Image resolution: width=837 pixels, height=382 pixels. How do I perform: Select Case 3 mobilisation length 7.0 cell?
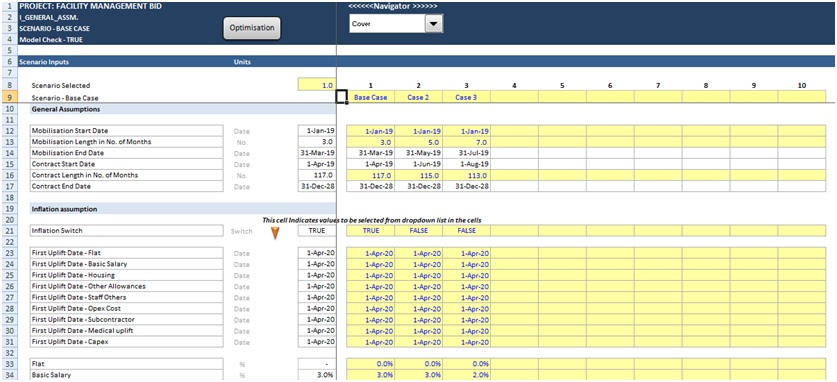467,142
